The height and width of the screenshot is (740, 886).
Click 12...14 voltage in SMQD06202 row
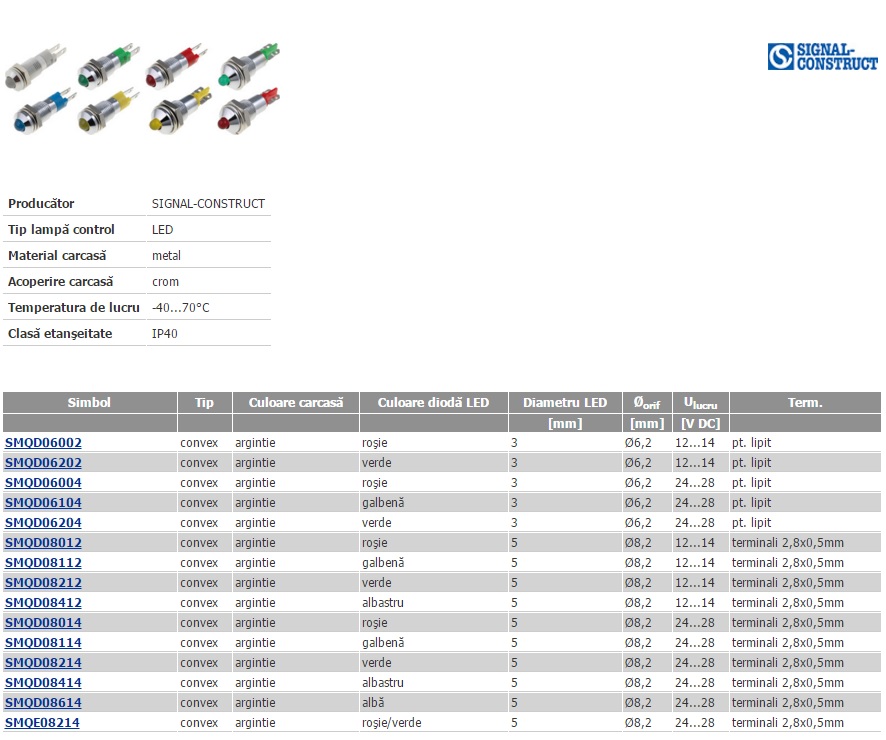tap(695, 463)
